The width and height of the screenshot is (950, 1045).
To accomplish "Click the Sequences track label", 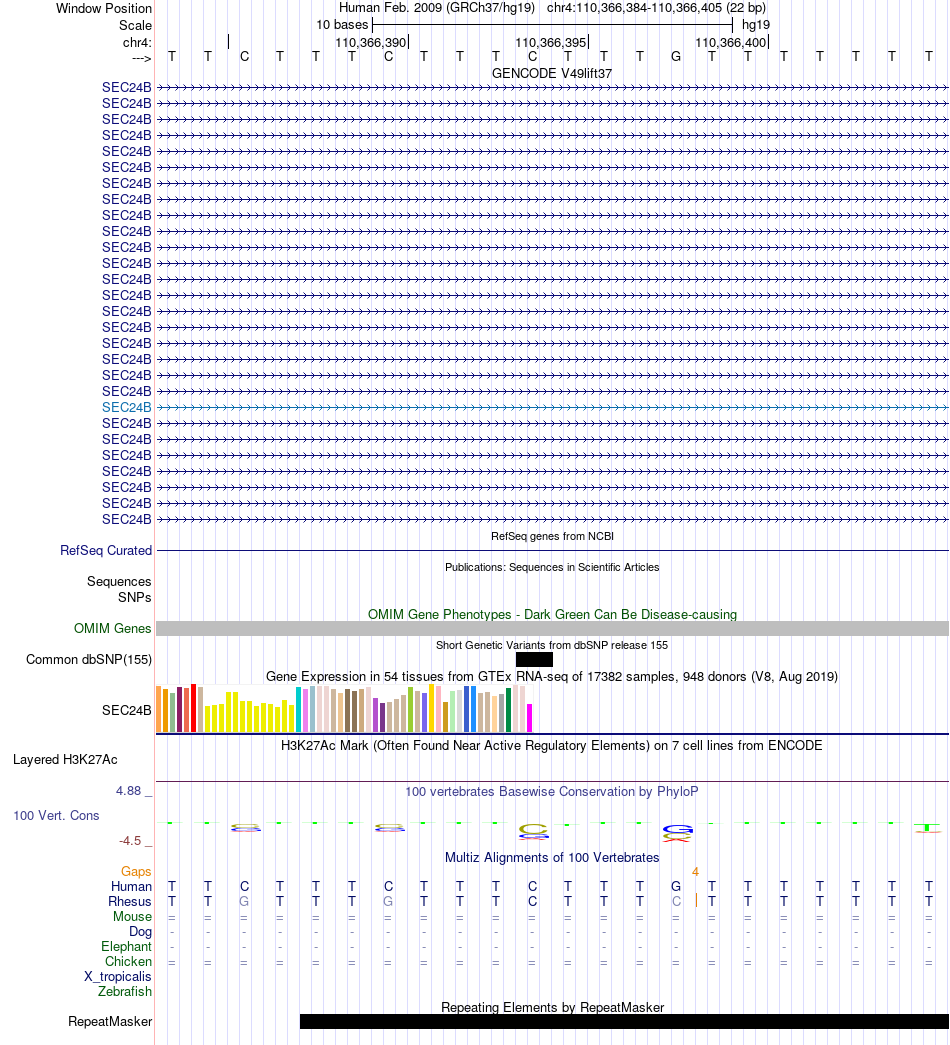I will coord(119,582).
